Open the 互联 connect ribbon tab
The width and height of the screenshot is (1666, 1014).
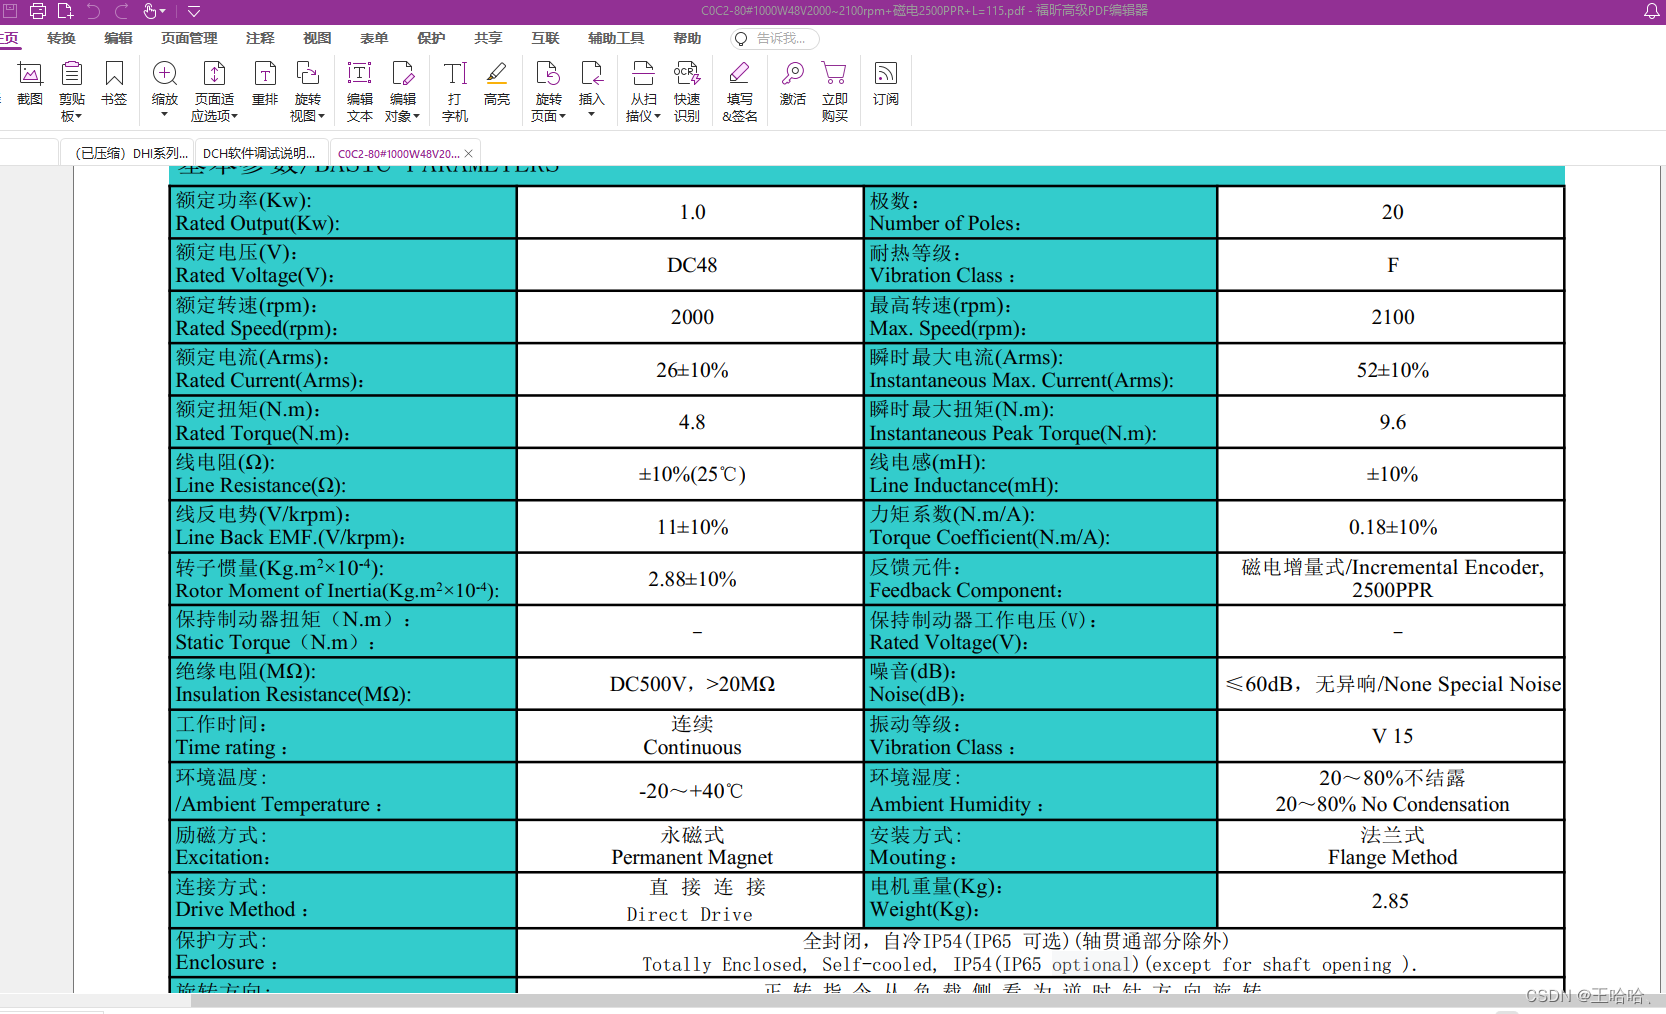click(x=545, y=38)
